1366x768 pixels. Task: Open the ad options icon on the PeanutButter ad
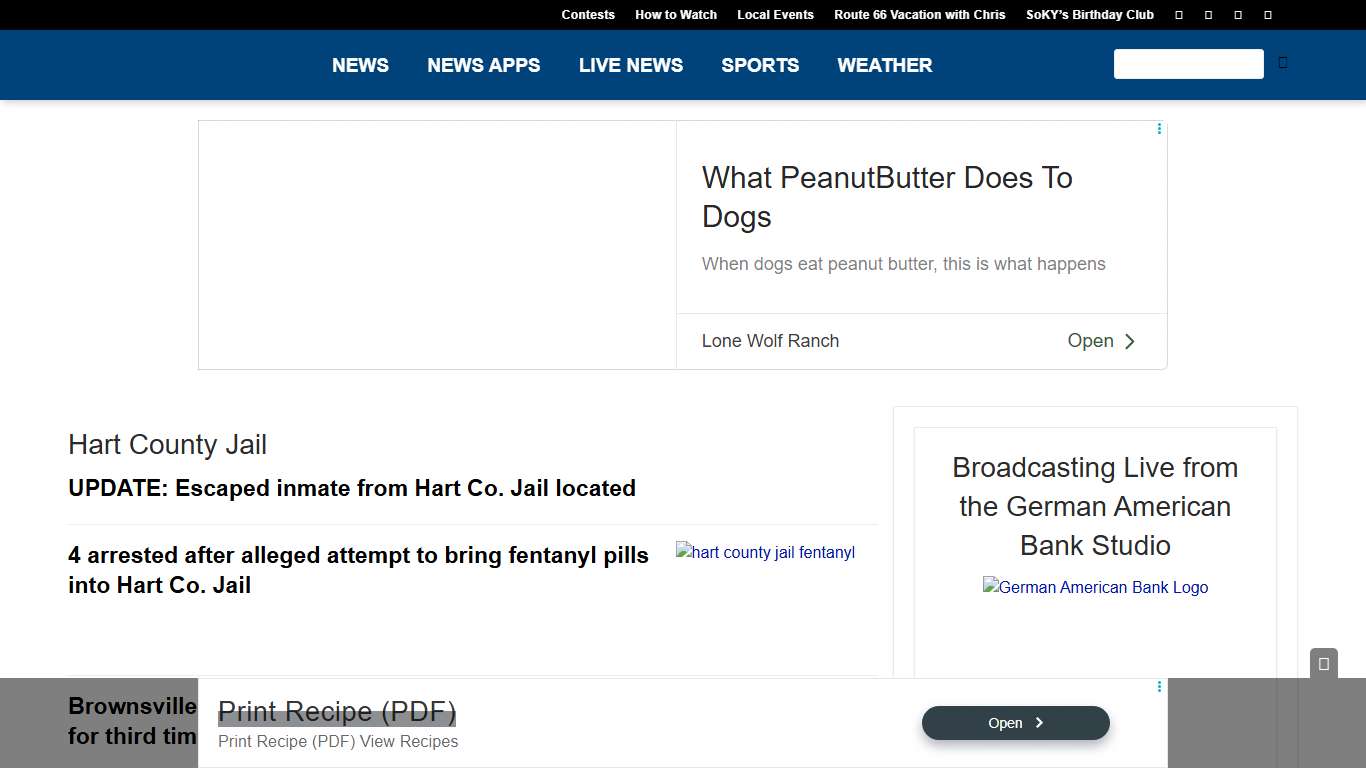pos(1159,129)
